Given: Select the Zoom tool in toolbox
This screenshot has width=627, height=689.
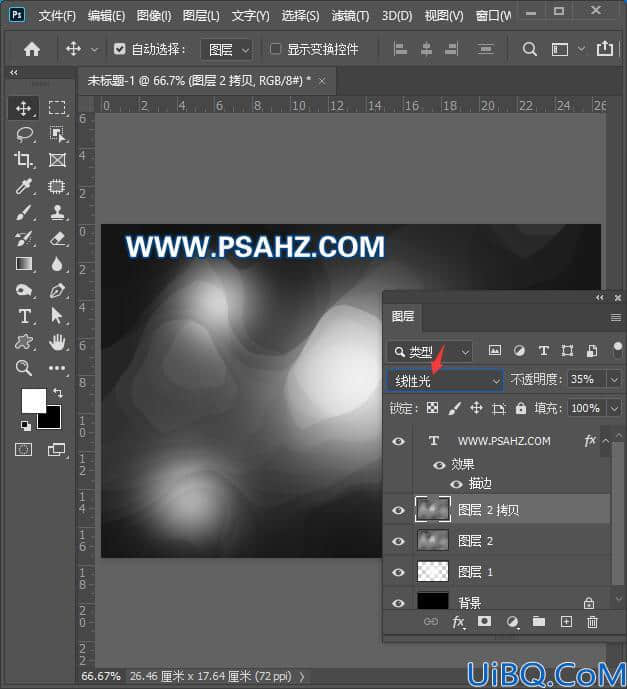Looking at the screenshot, I should click(x=23, y=368).
